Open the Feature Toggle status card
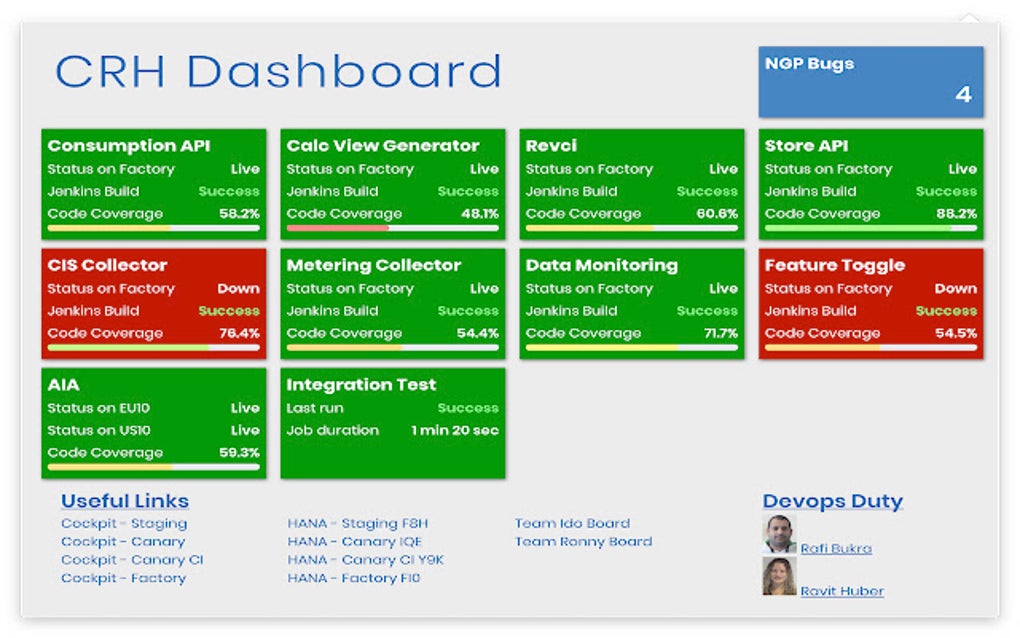Screen dimensions: 1020x638 coord(870,304)
